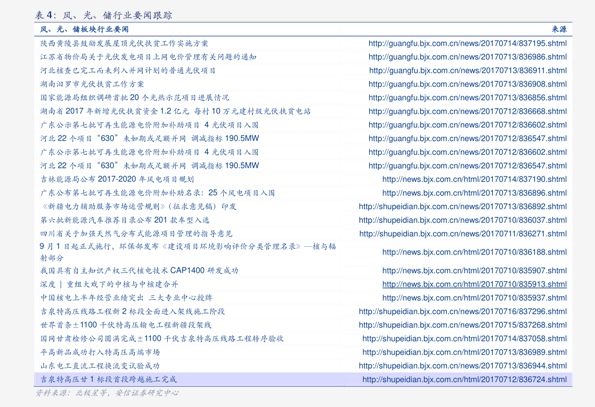Open the shupeidian link ending 837296.shtml
Image resolution: width=595 pixels, height=407 pixels.
click(x=463, y=311)
